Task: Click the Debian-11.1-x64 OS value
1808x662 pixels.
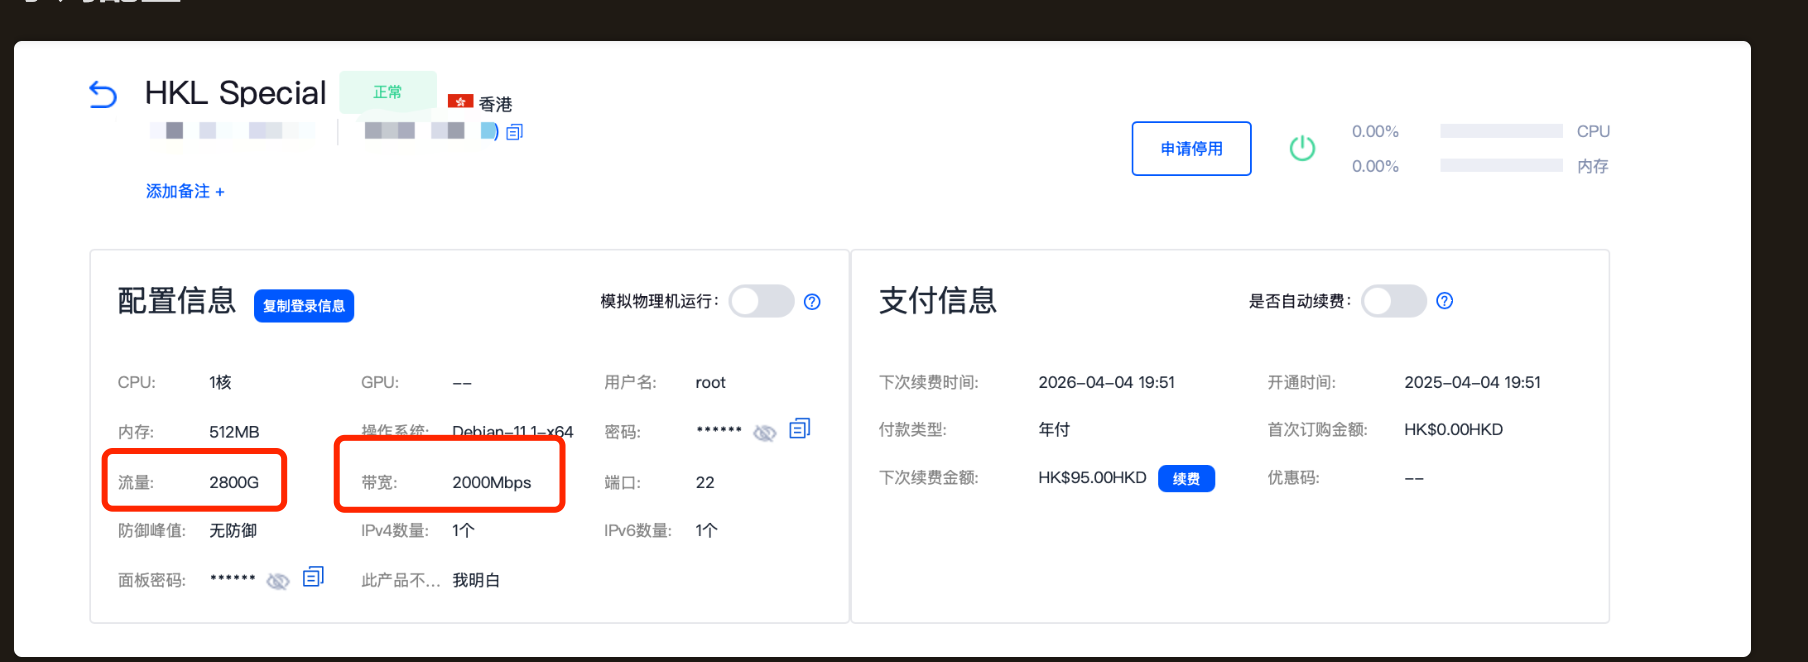Action: coord(513,432)
